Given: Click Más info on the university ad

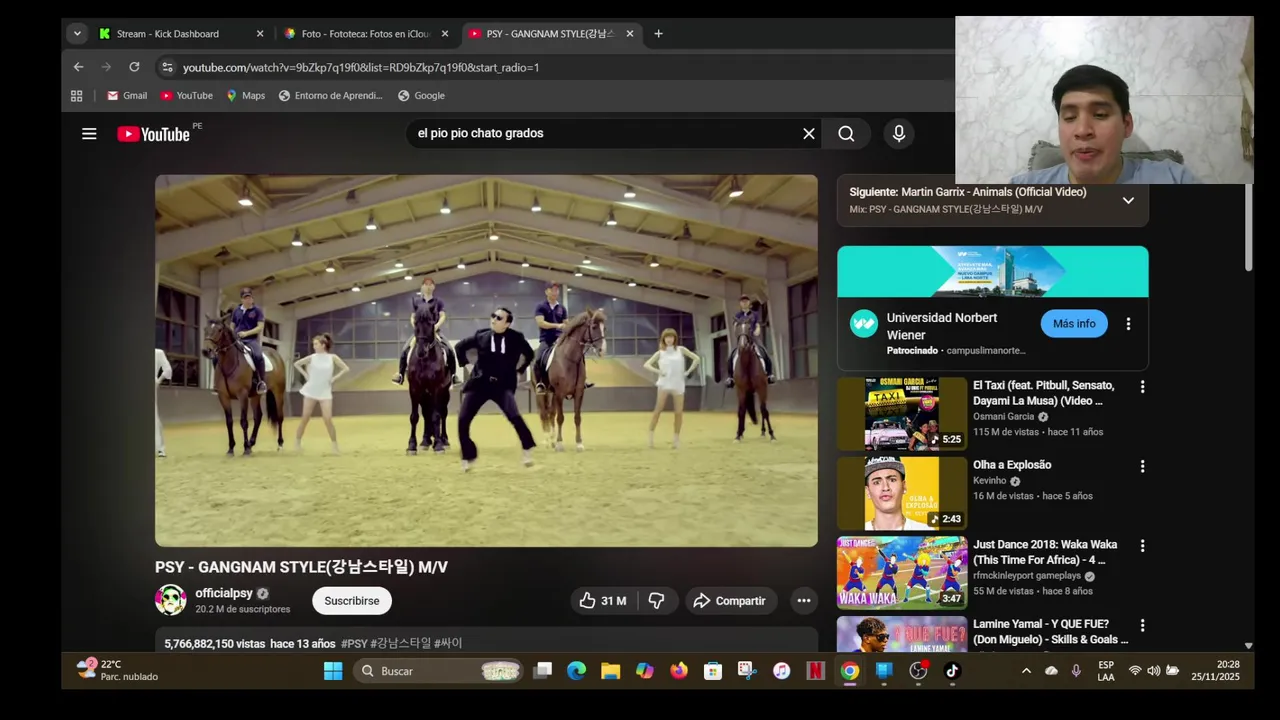Looking at the screenshot, I should coord(1074,324).
